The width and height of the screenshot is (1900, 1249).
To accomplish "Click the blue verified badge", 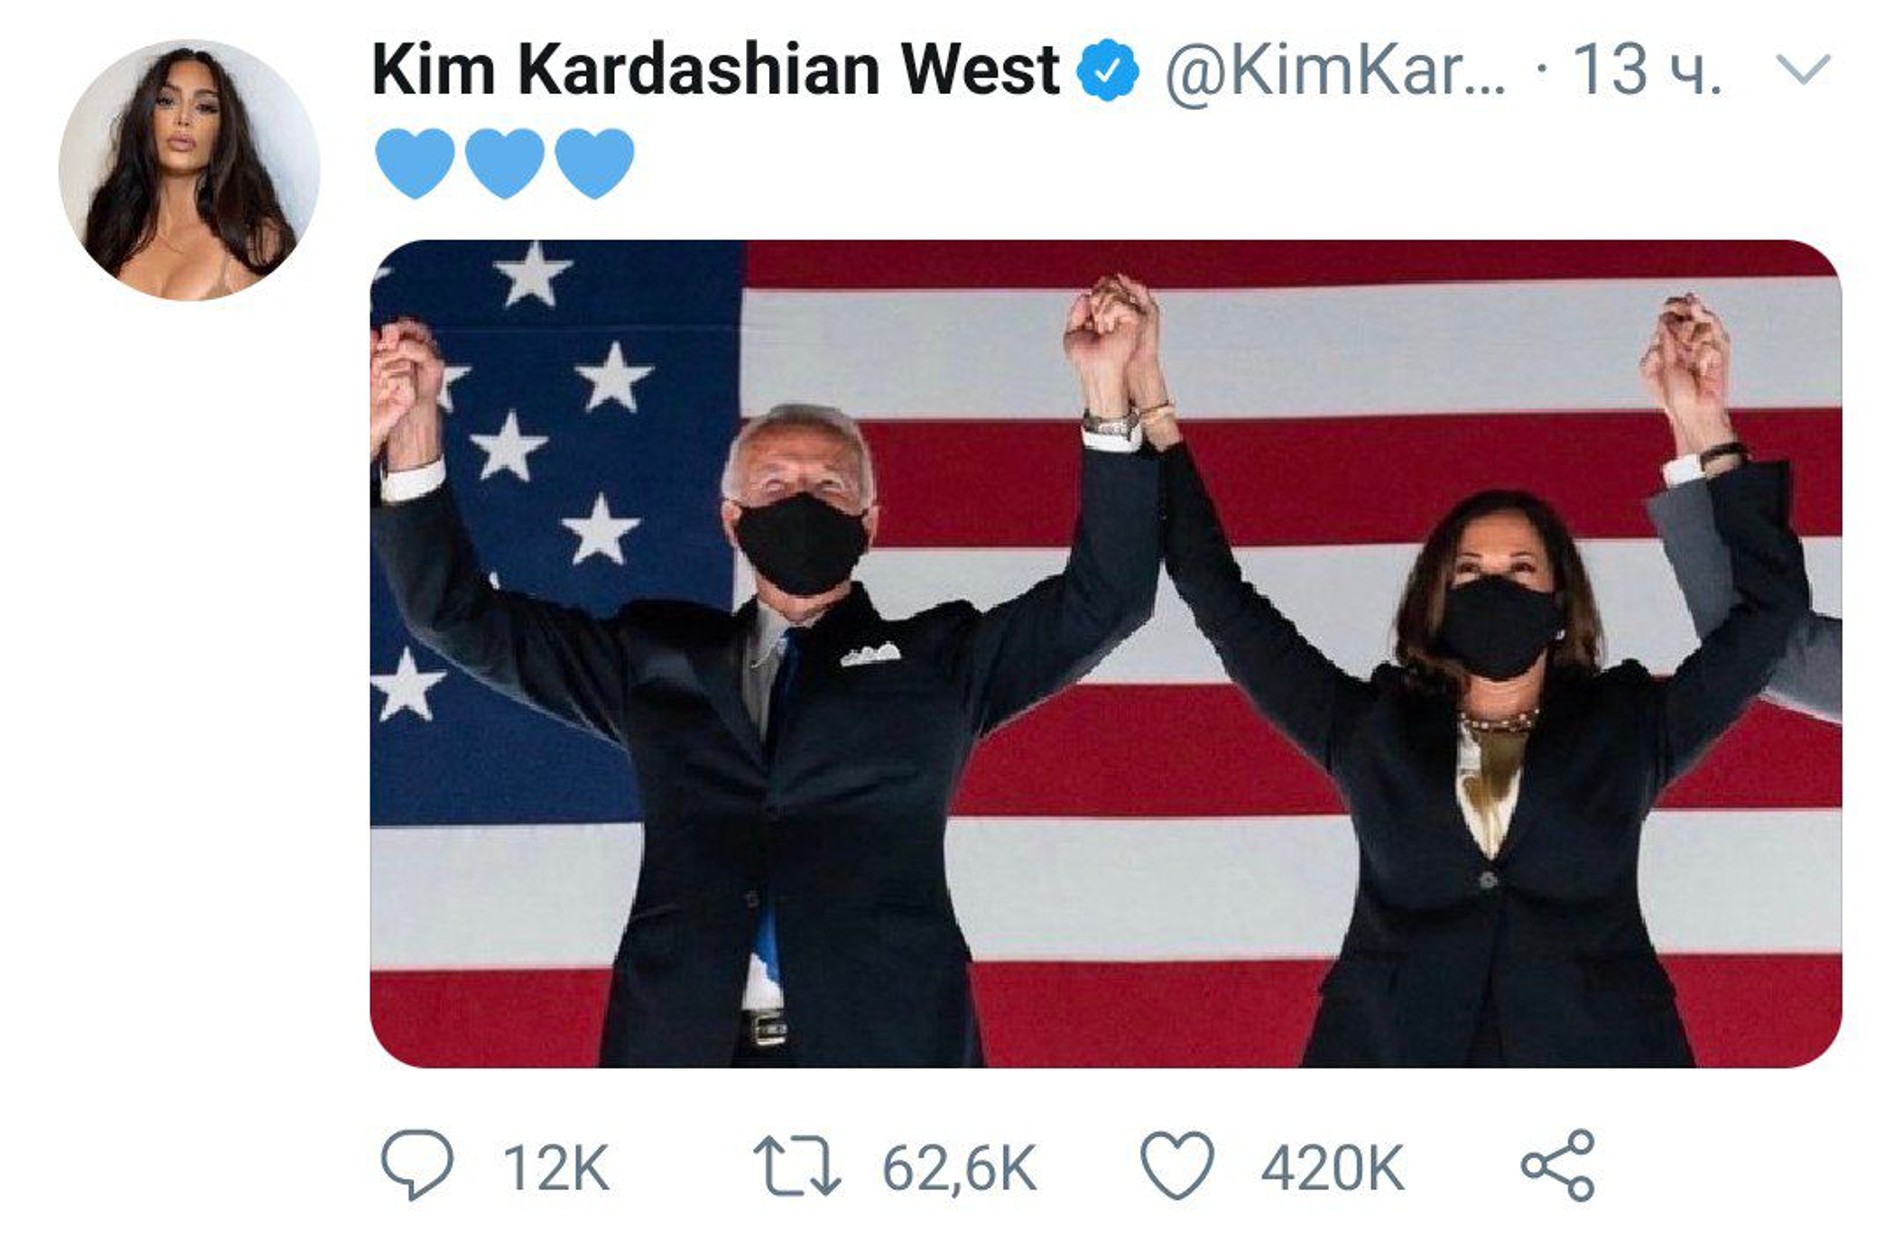I will pos(1108,70).
